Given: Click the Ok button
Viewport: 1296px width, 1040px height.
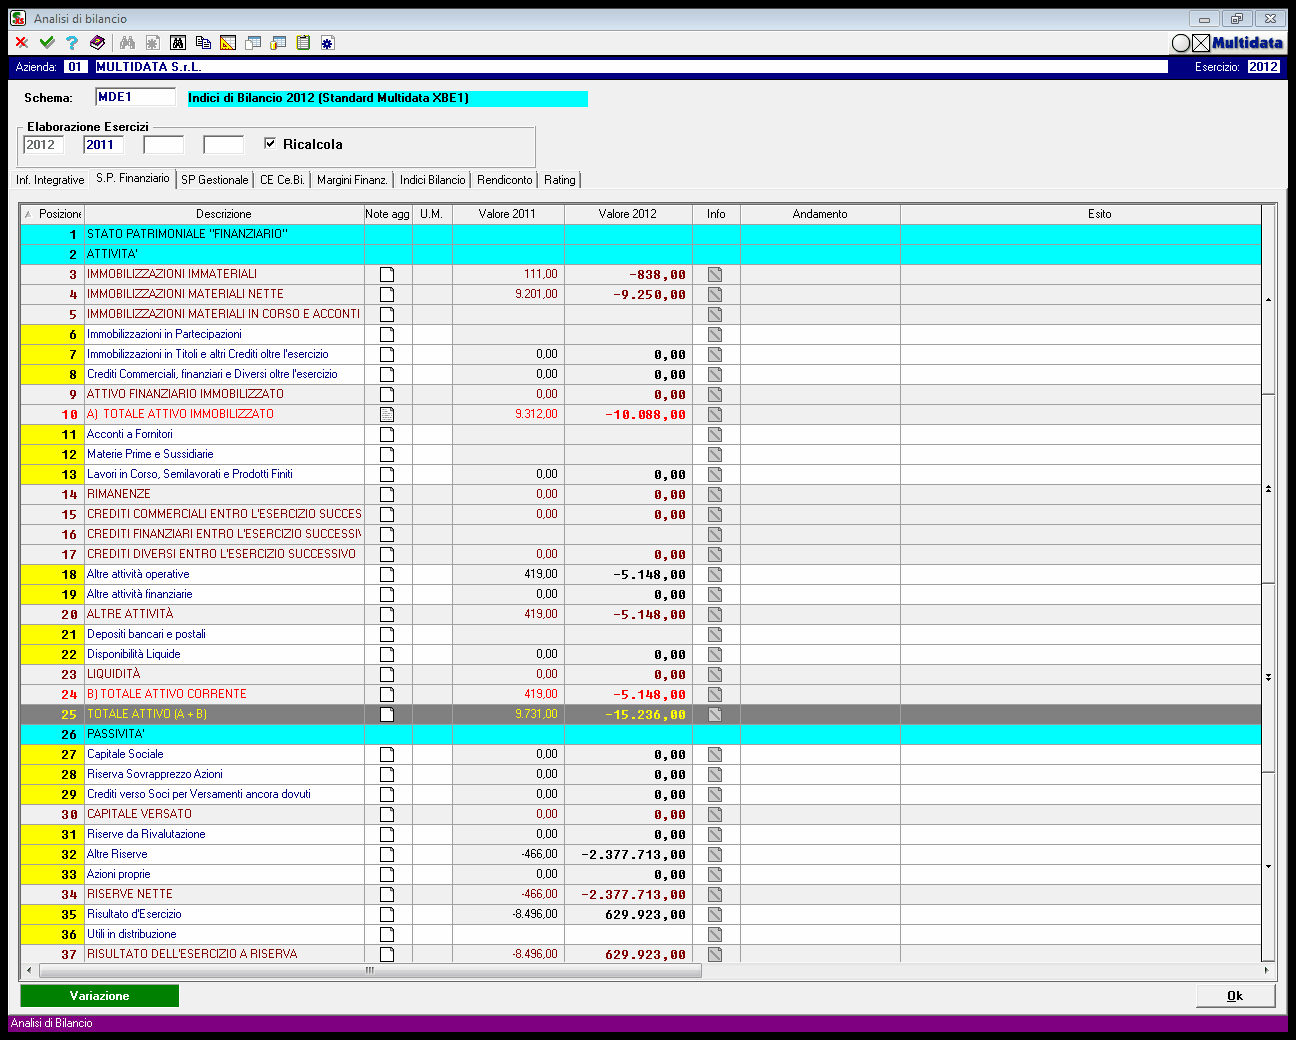Looking at the screenshot, I should coord(1235,996).
